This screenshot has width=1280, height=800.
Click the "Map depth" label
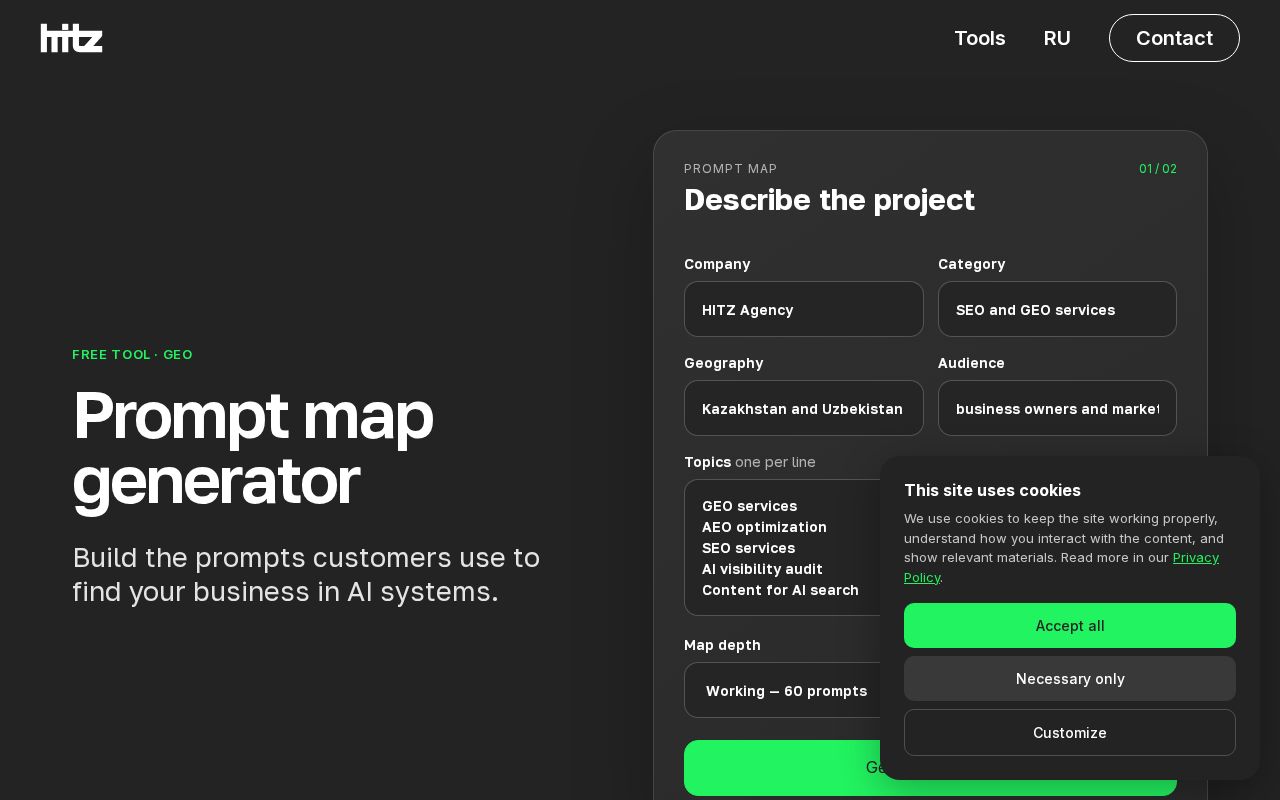[722, 645]
